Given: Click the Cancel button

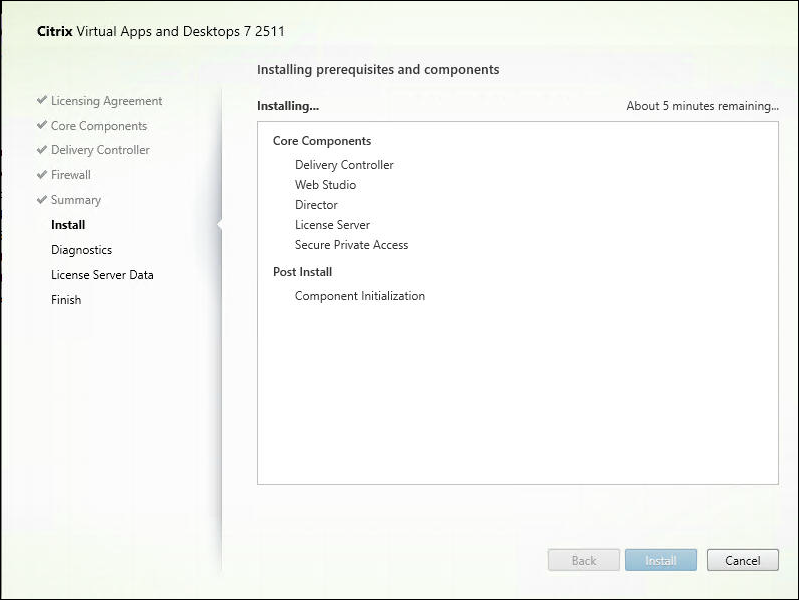Looking at the screenshot, I should [742, 560].
